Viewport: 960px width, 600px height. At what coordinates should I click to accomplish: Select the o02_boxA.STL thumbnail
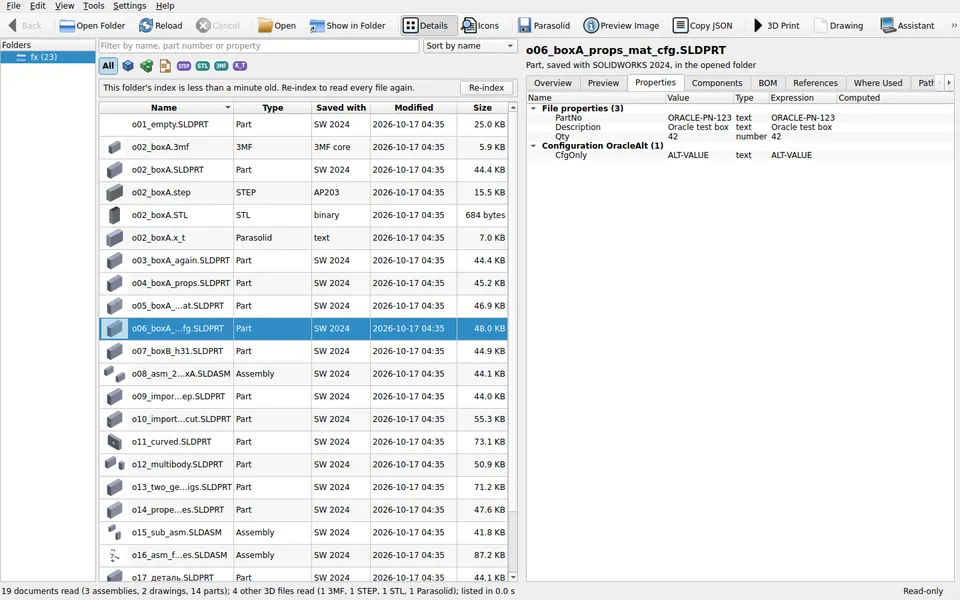pyautogui.click(x=114, y=216)
